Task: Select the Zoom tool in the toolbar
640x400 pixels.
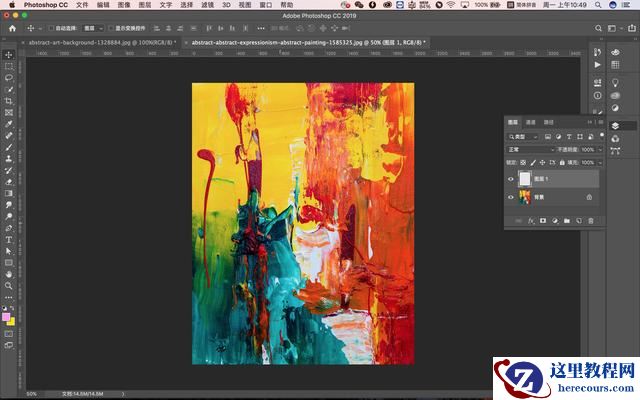Action: point(9,285)
